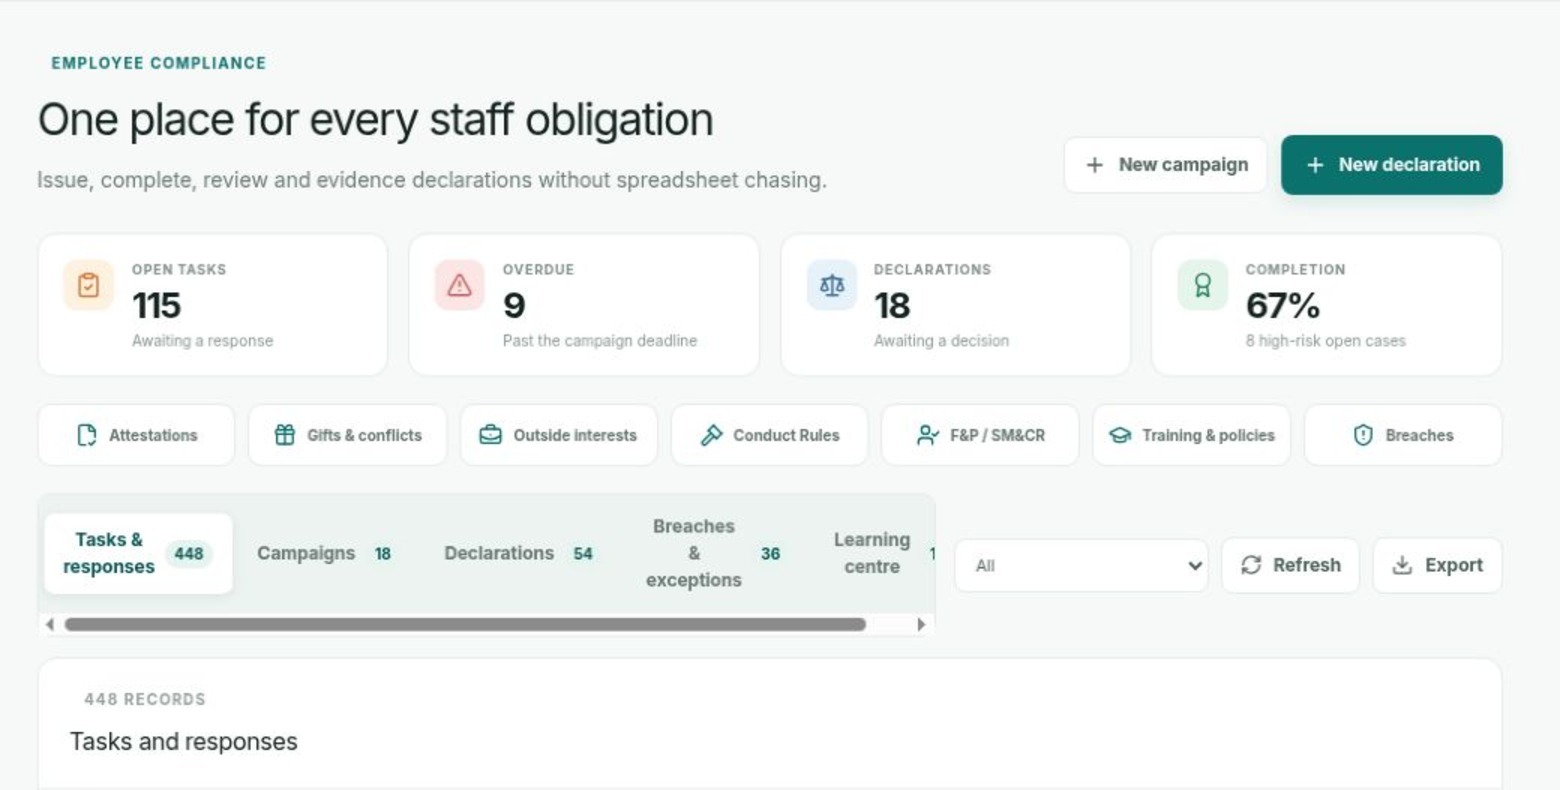This screenshot has height=790, width=1560.
Task: Open the Attestations category
Action: (136, 435)
